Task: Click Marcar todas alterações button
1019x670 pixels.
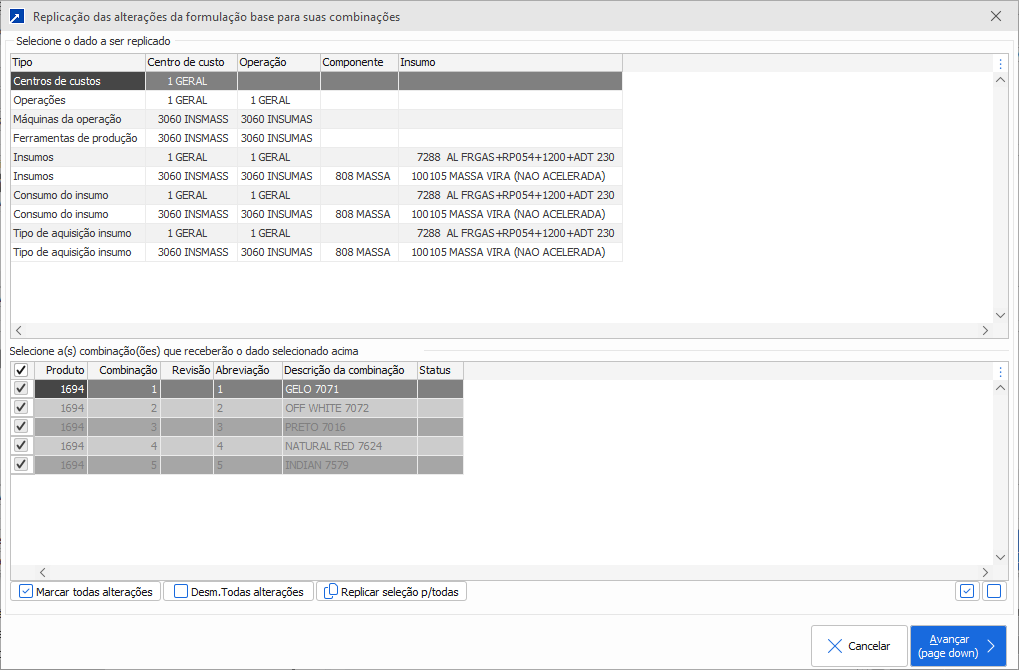Action: (x=85, y=592)
